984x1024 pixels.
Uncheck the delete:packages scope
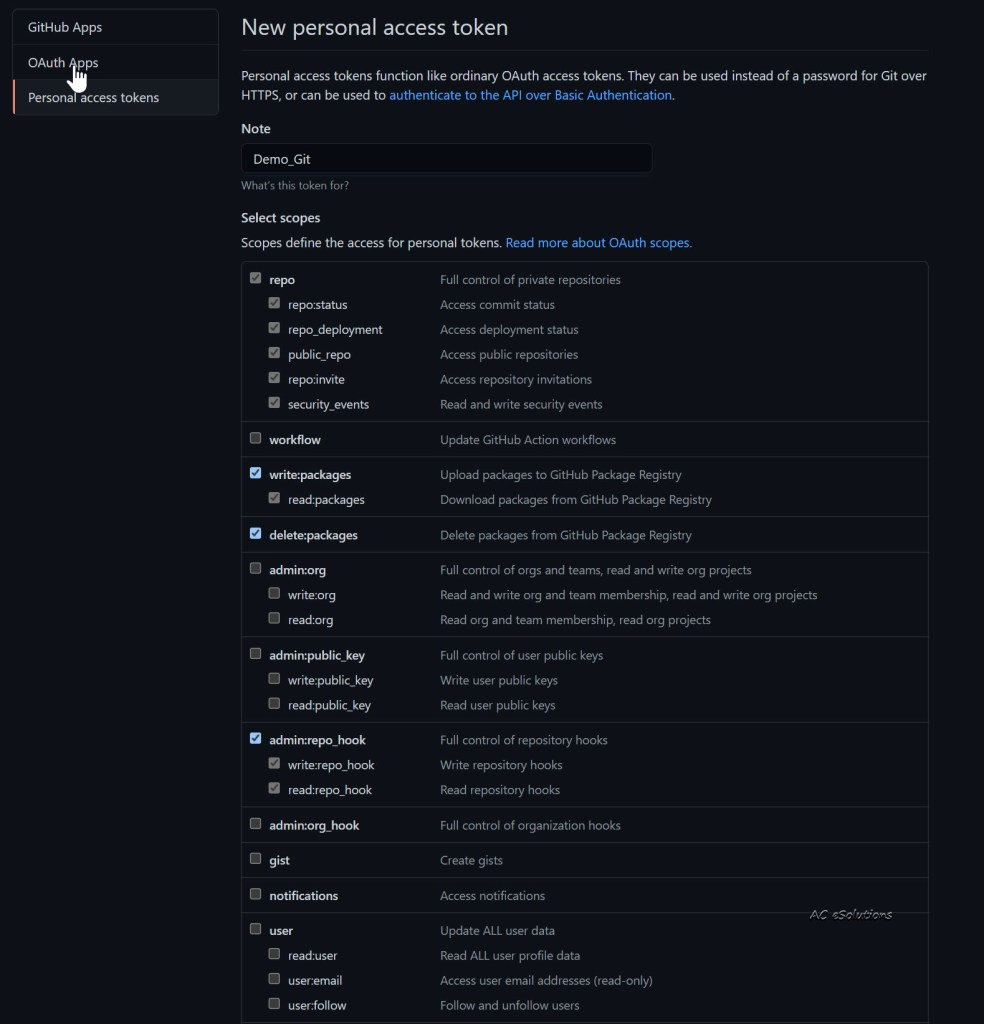[x=256, y=534]
